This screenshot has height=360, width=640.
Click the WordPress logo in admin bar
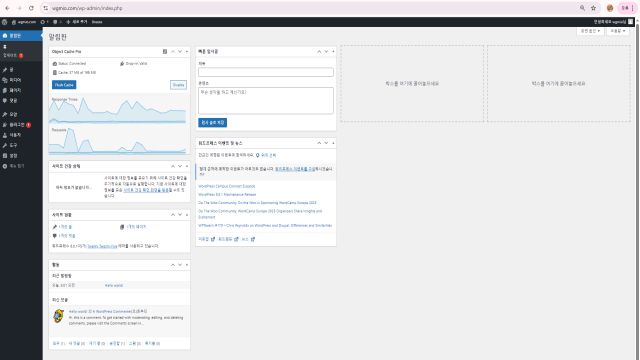(4, 22)
